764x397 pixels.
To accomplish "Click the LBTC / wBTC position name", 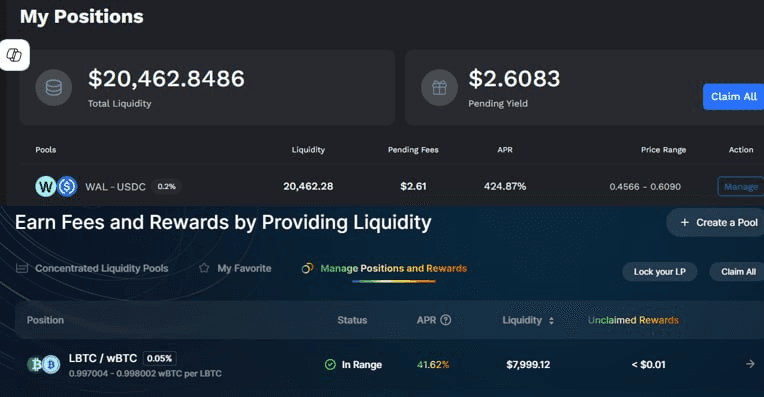I will 103,358.
